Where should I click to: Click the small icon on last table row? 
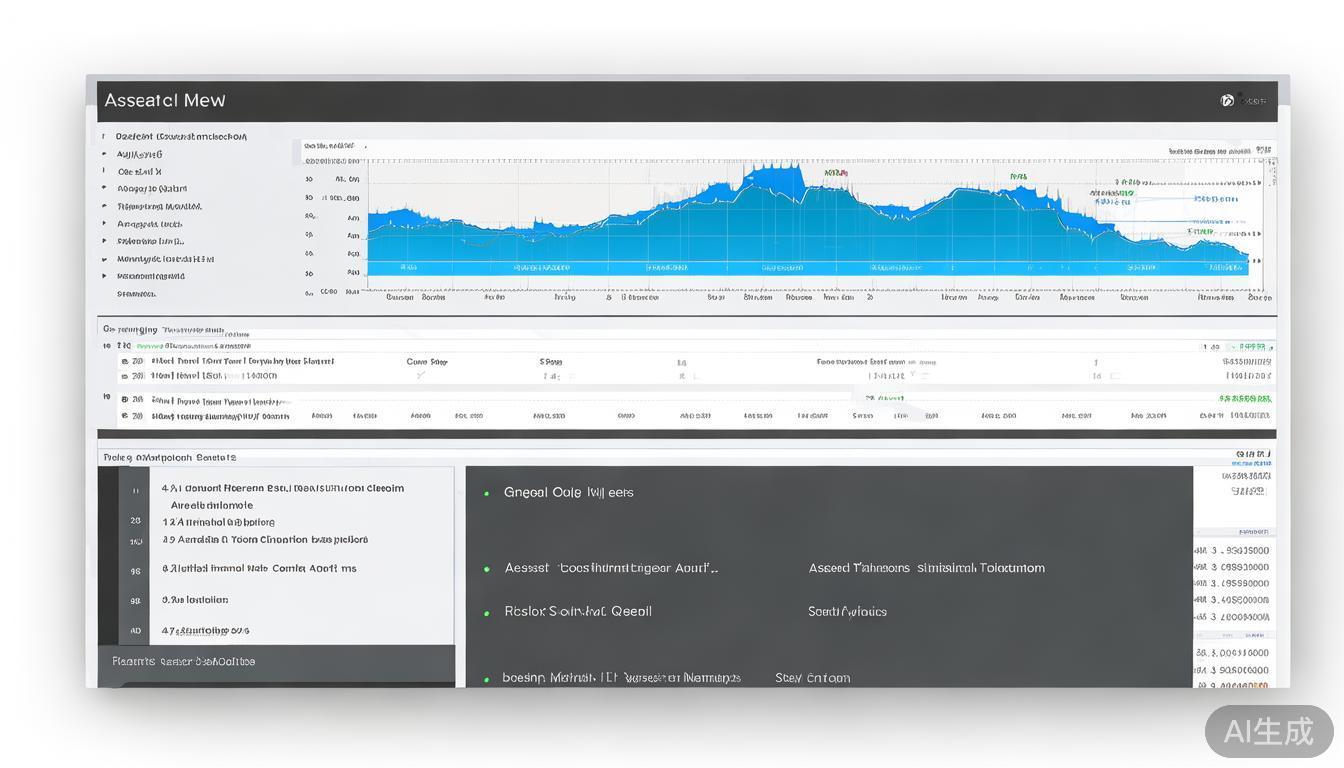click(125, 415)
